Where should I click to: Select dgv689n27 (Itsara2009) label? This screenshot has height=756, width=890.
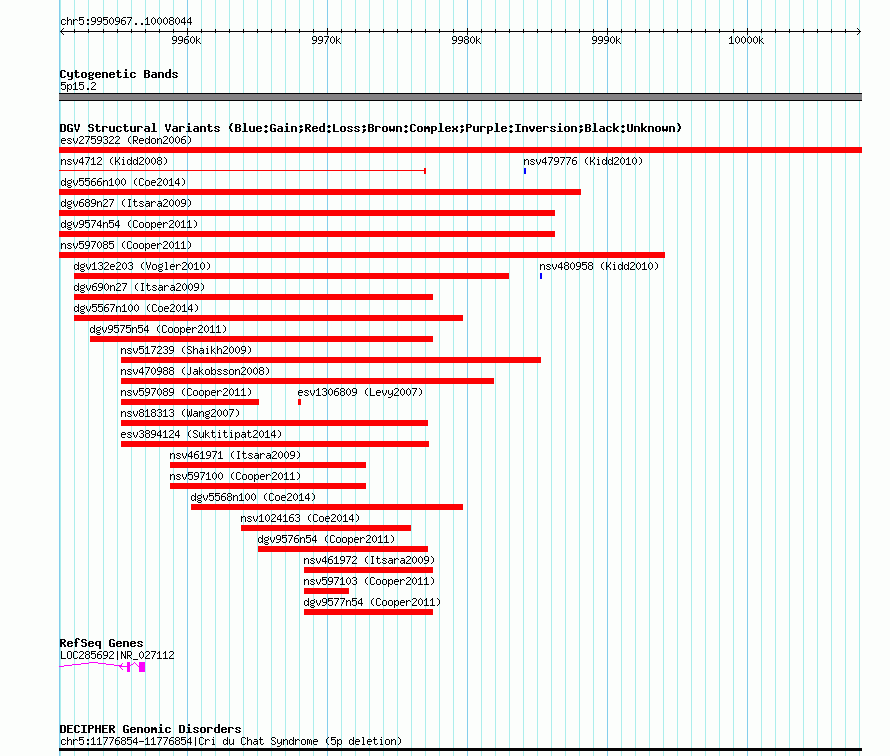126,203
